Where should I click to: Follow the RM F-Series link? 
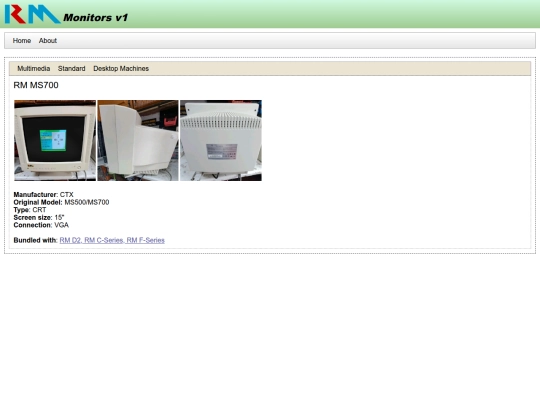coord(145,240)
